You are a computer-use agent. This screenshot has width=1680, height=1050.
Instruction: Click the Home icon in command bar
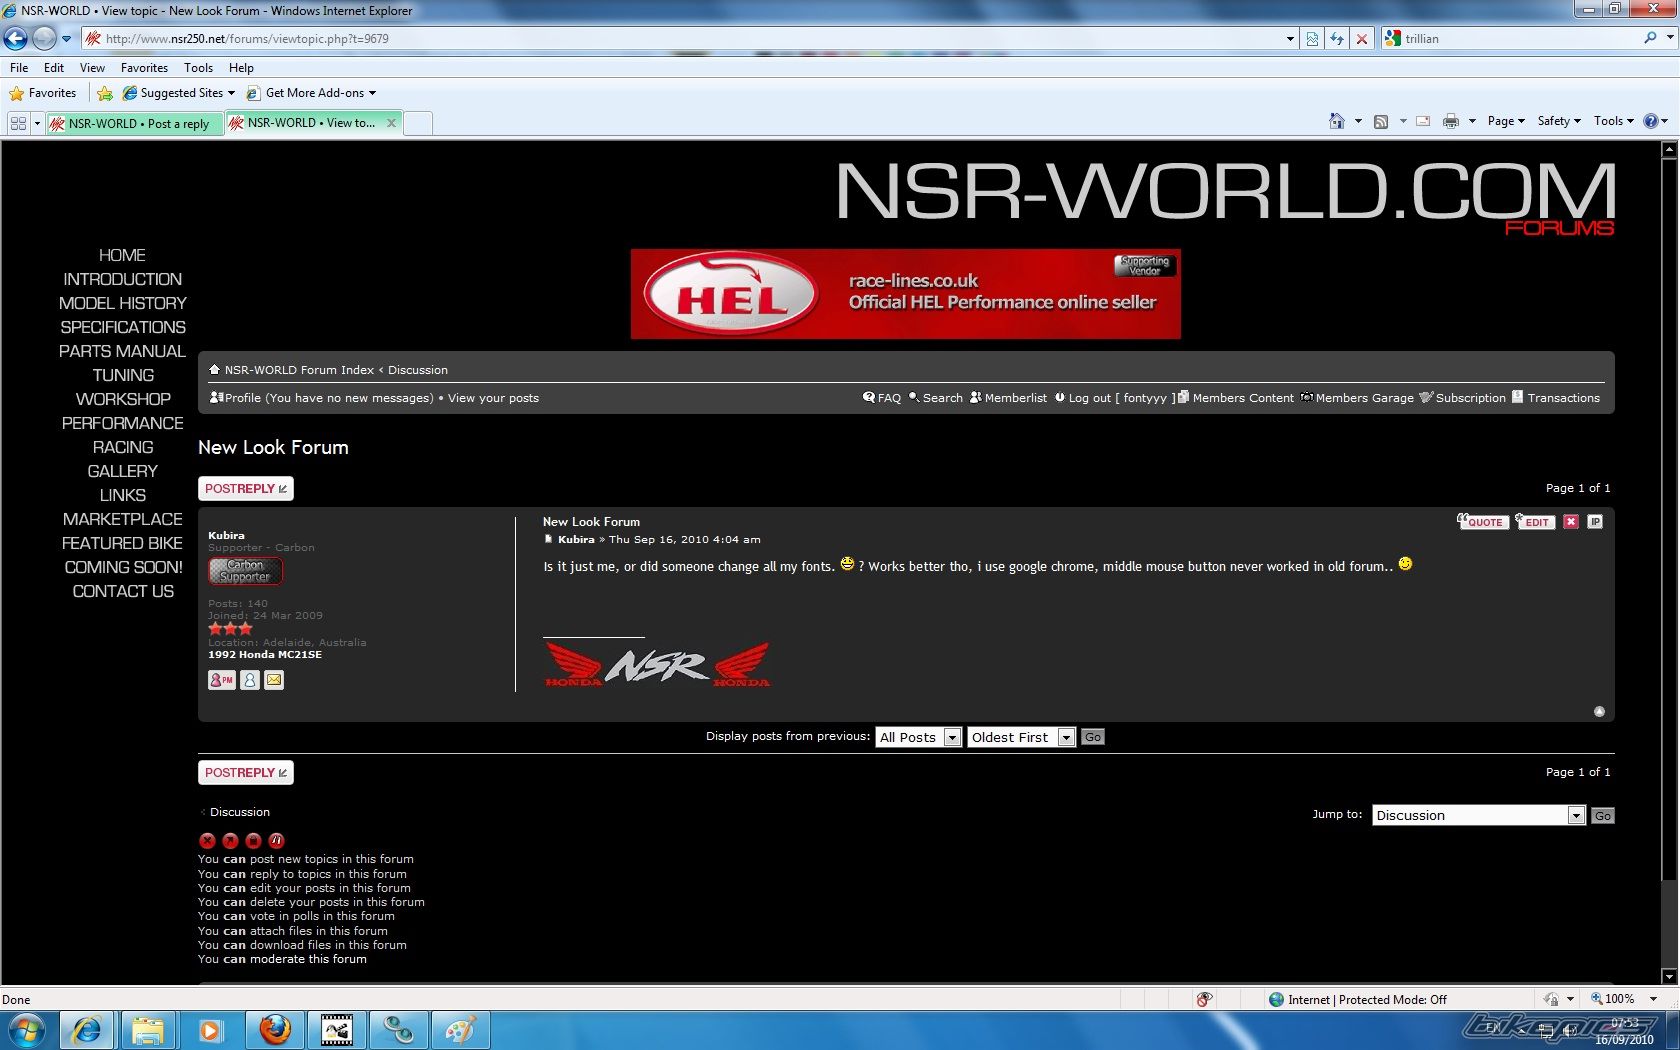(x=1337, y=121)
